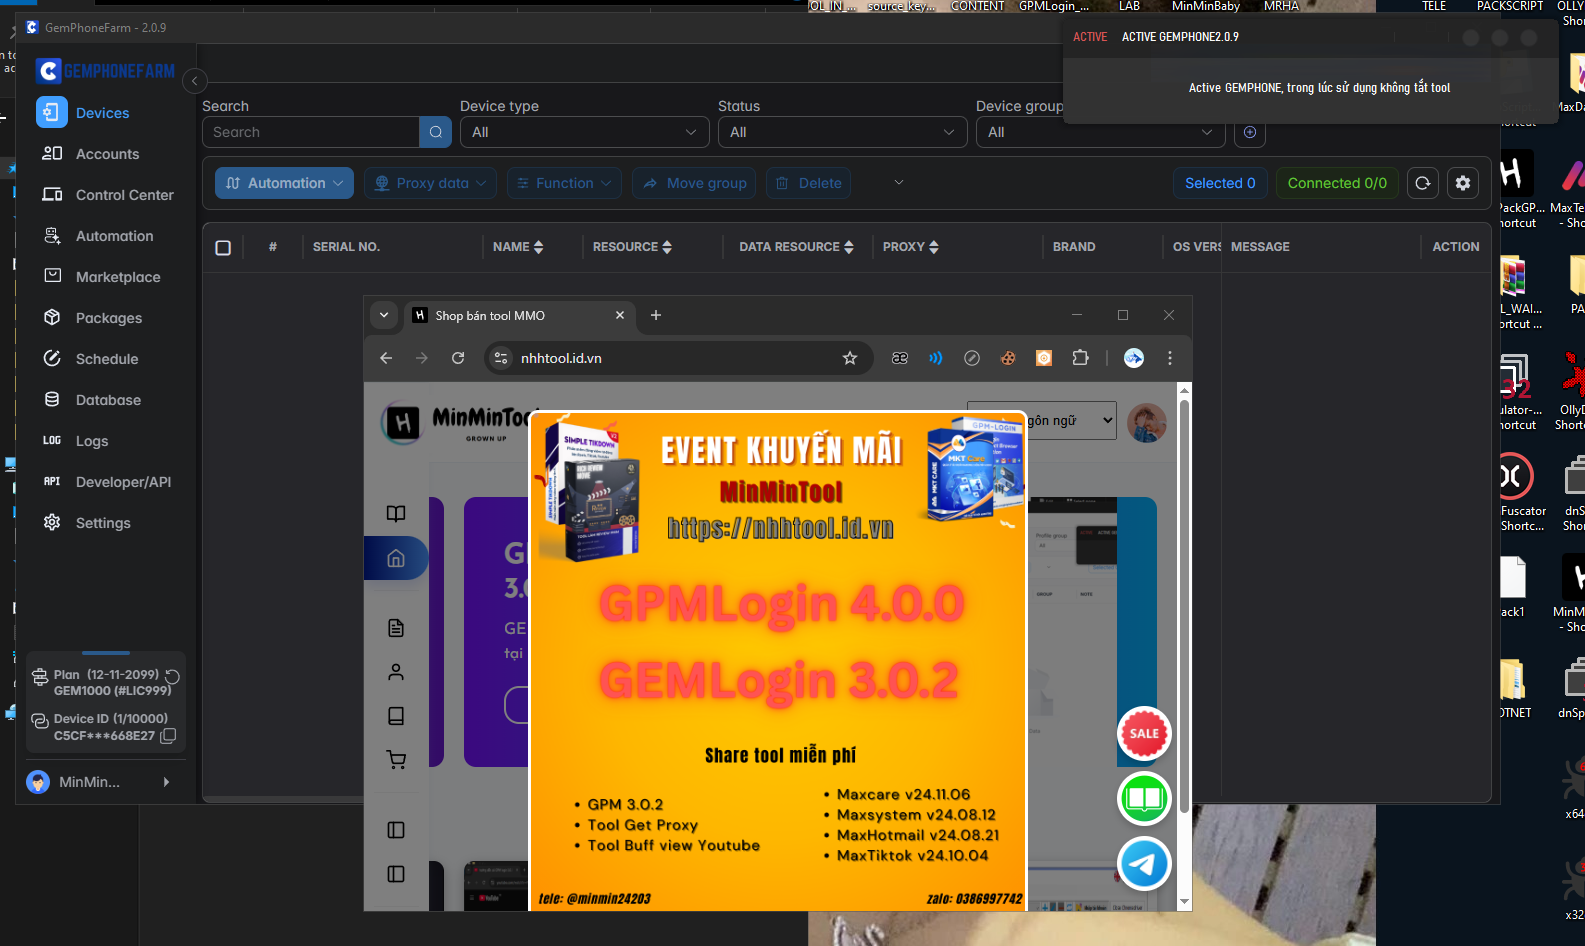Expand the Status filter dropdown
Viewport: 1585px width, 946px height.
842,132
